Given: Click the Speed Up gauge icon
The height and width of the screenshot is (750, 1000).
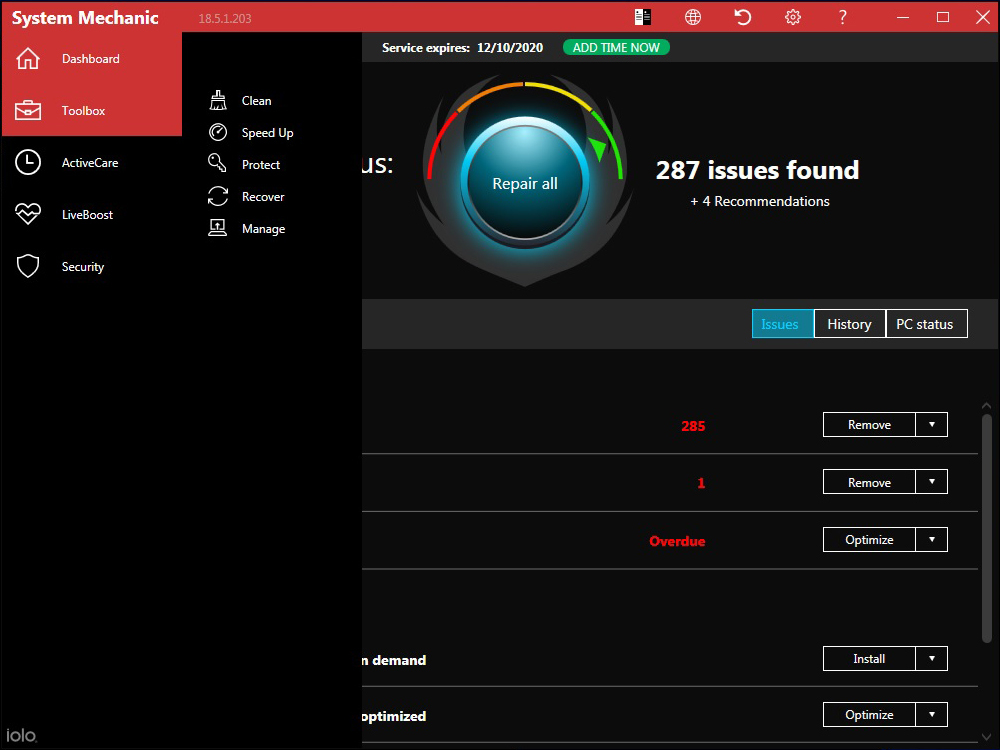Looking at the screenshot, I should click(218, 132).
